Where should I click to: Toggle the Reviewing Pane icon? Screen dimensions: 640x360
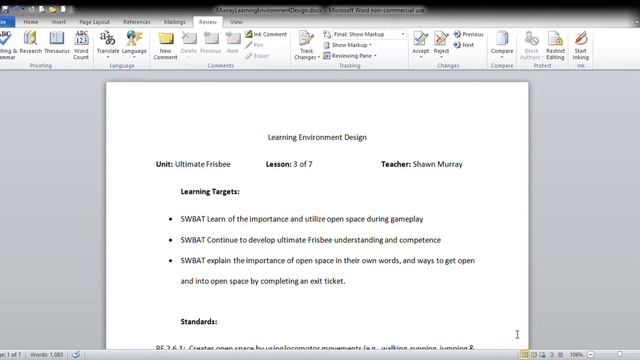coord(327,56)
